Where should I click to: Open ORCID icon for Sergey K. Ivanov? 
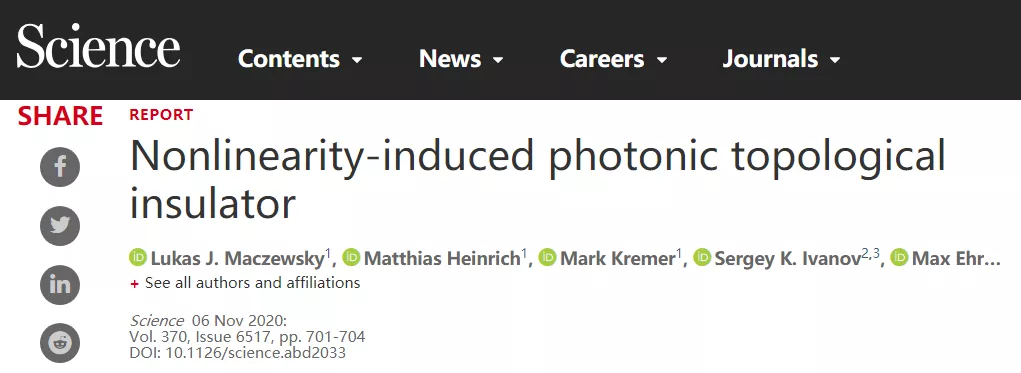pos(702,258)
